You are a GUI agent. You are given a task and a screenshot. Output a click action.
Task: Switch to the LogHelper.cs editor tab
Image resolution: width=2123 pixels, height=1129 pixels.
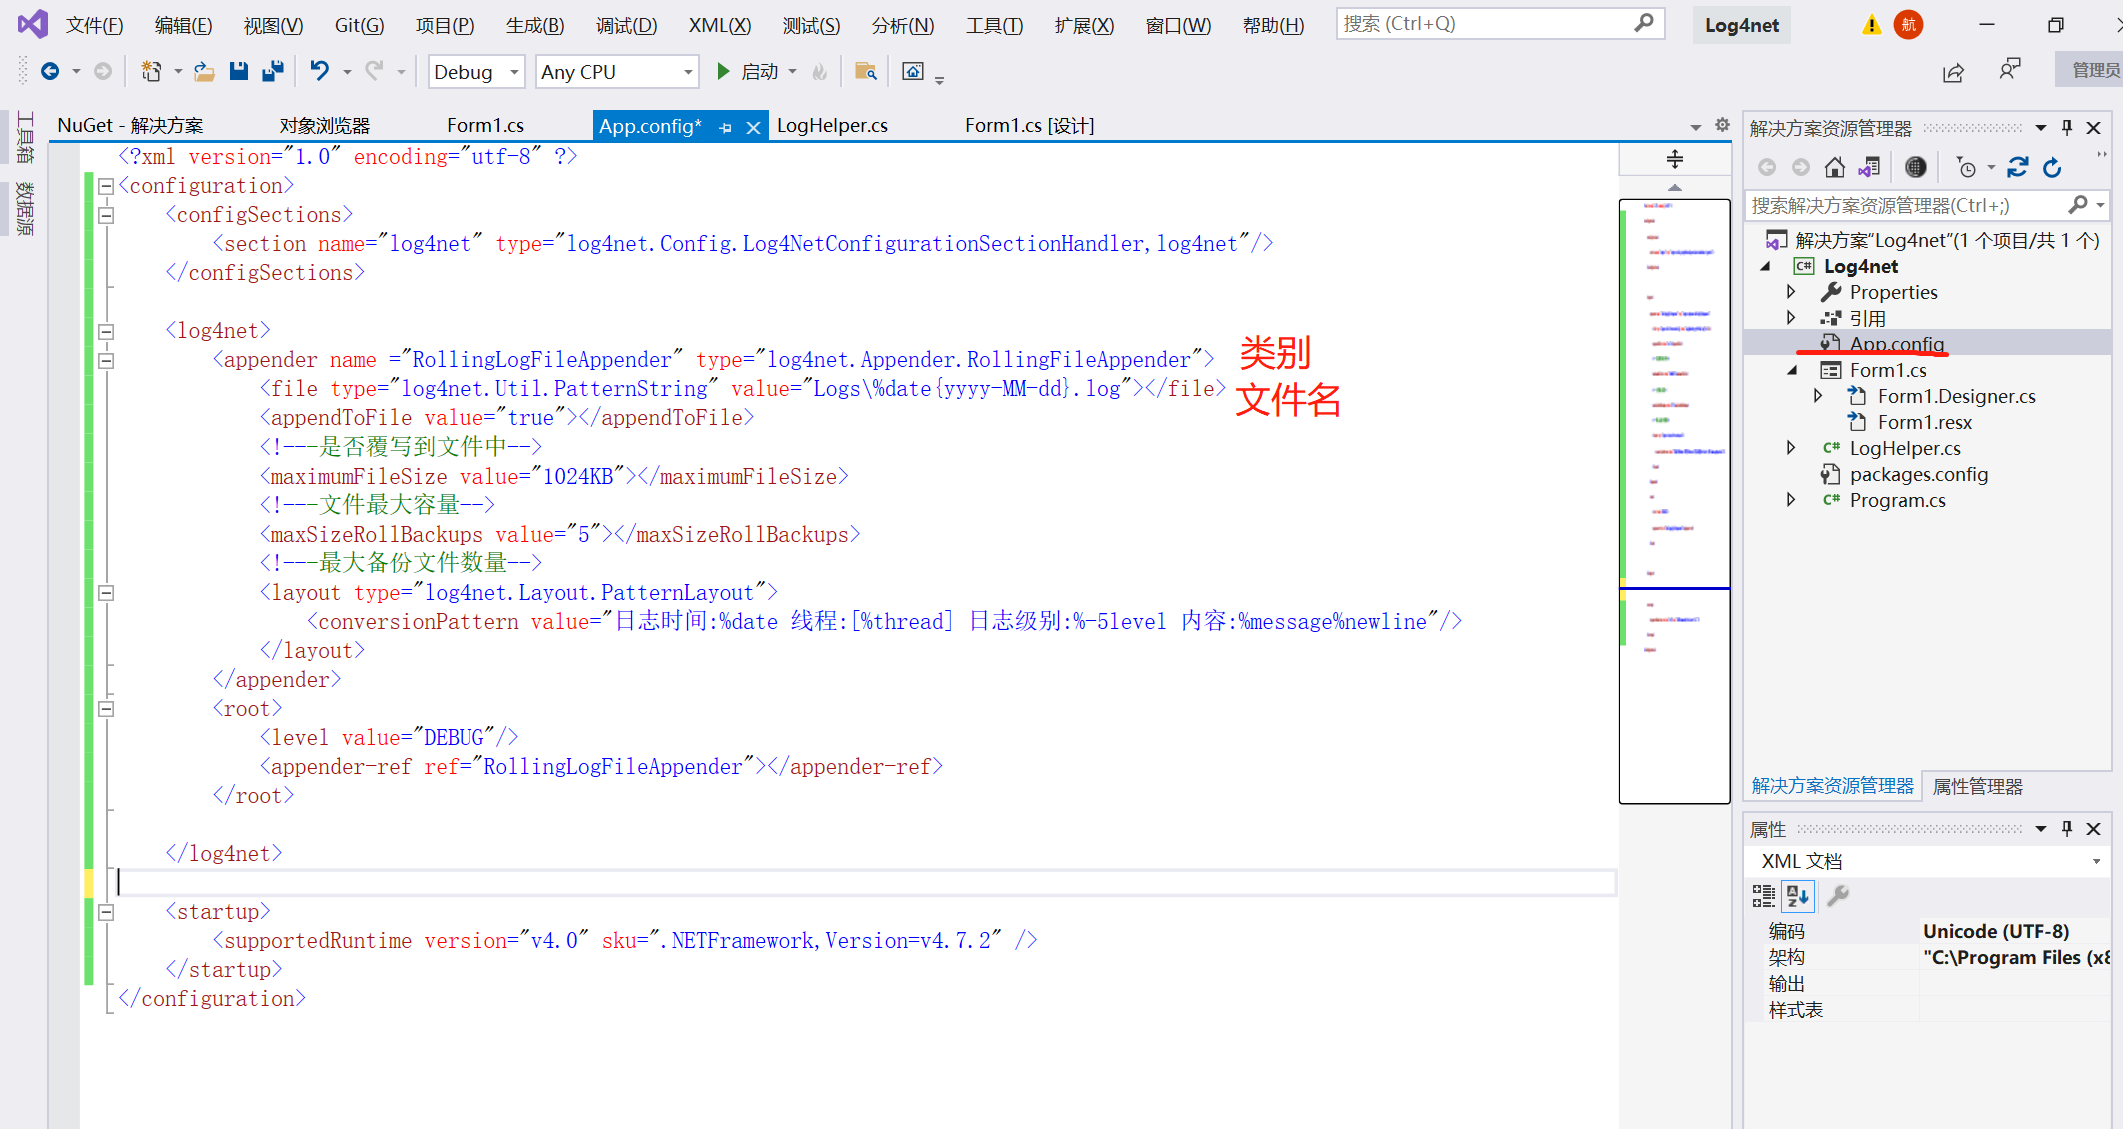pyautogui.click(x=831, y=125)
